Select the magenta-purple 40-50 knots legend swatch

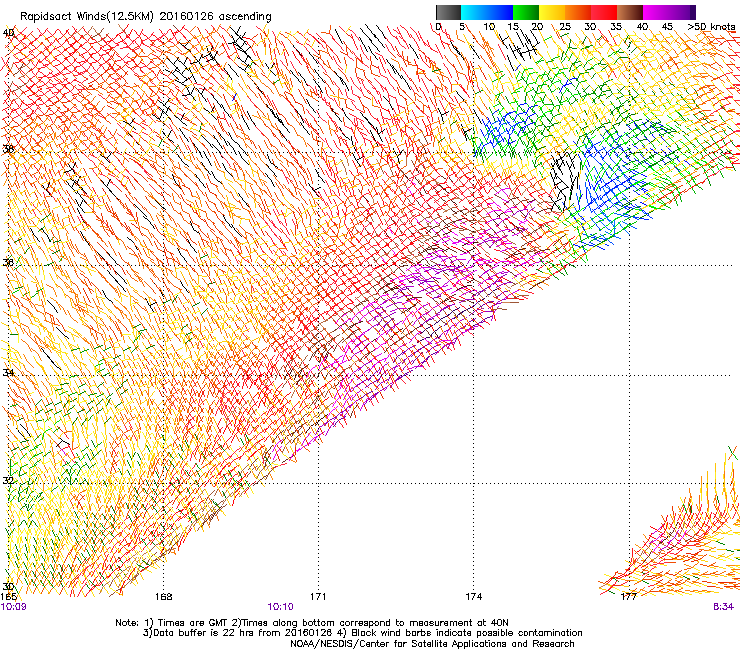[x=669, y=12]
